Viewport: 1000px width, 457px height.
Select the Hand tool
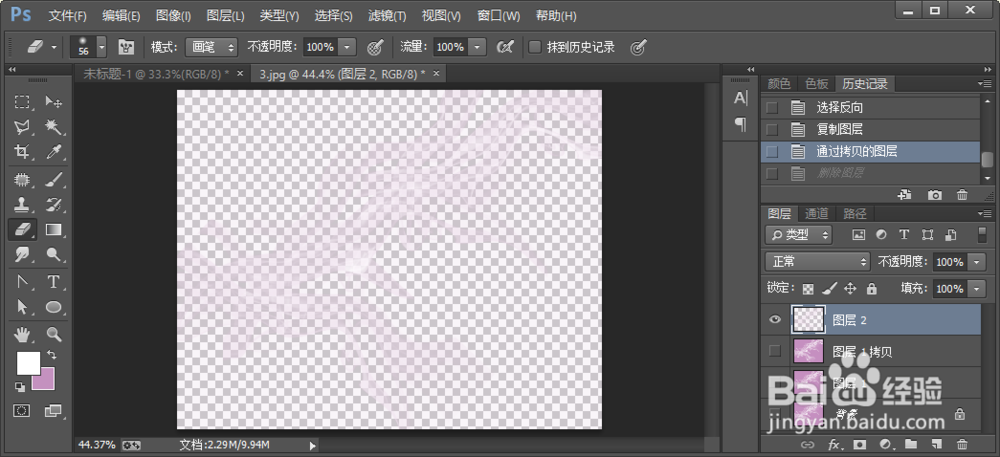(22, 333)
